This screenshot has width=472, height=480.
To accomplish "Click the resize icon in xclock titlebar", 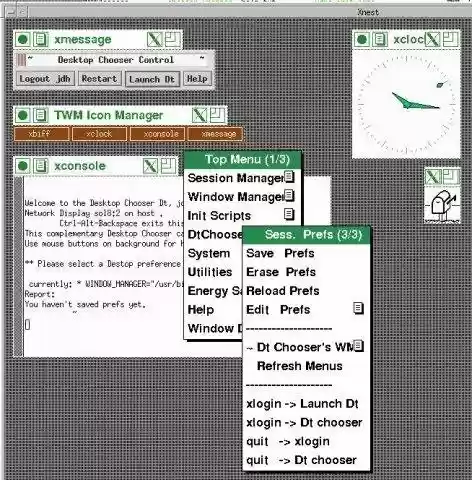I will tap(451, 40).
